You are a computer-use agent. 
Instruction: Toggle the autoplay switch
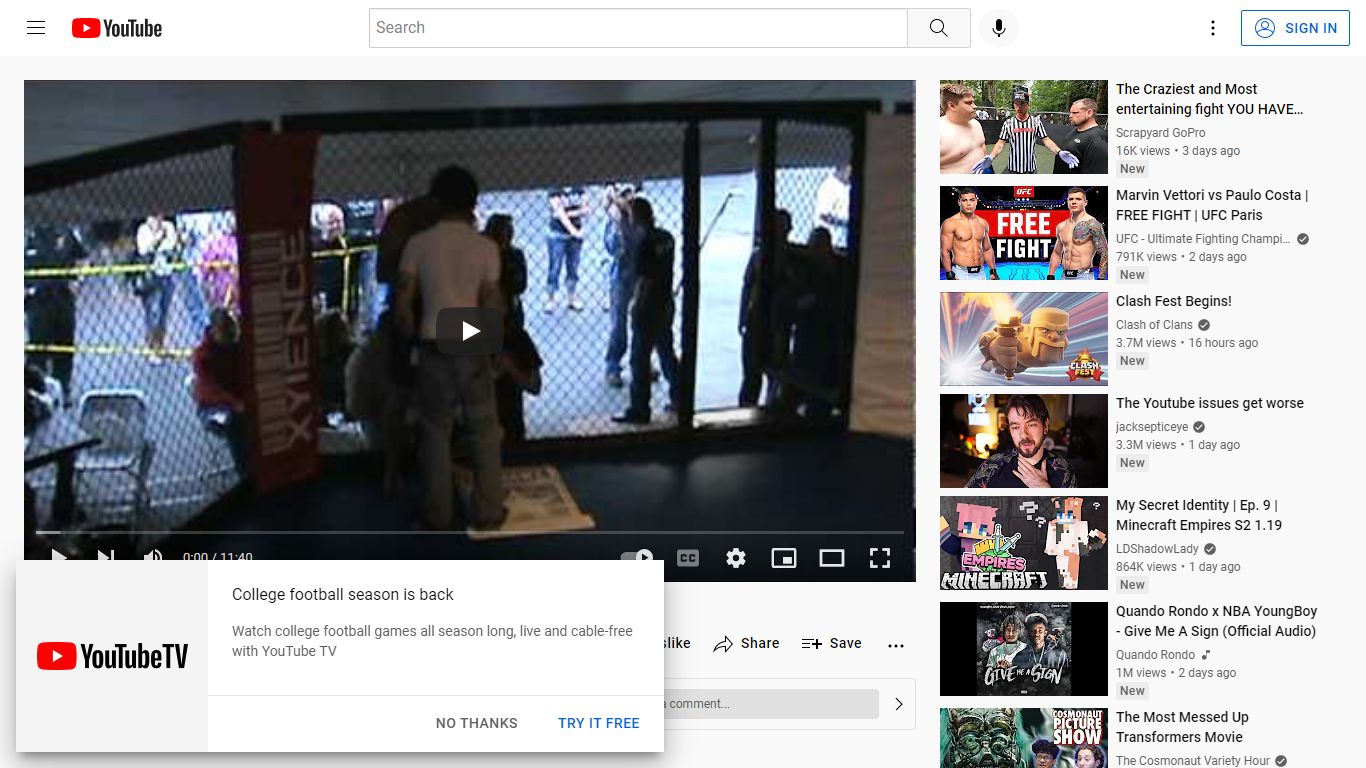tap(637, 558)
